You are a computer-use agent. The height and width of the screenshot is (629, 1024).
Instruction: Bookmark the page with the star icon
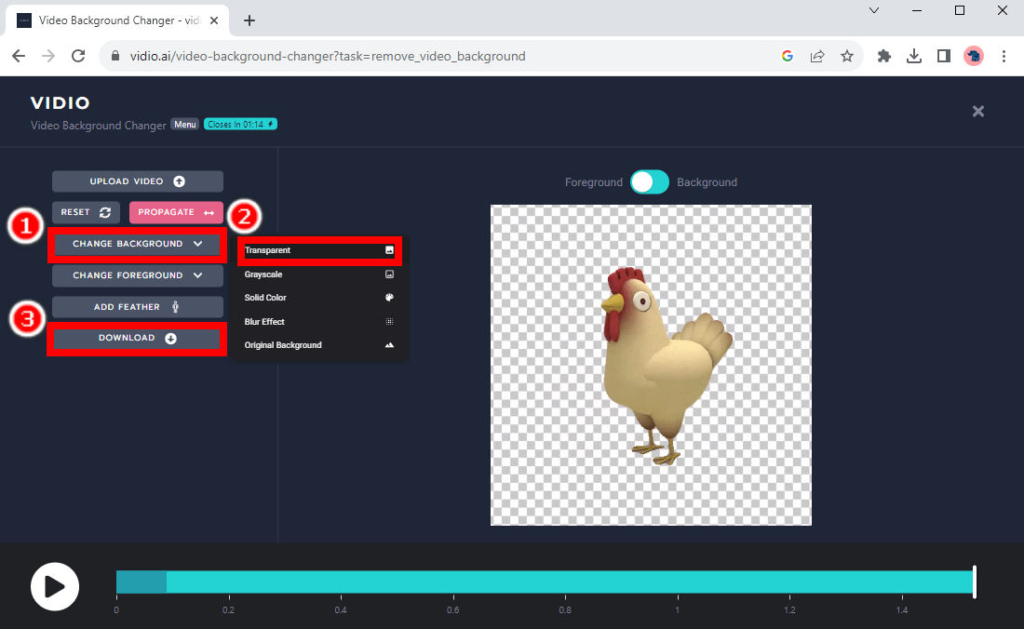[847, 56]
